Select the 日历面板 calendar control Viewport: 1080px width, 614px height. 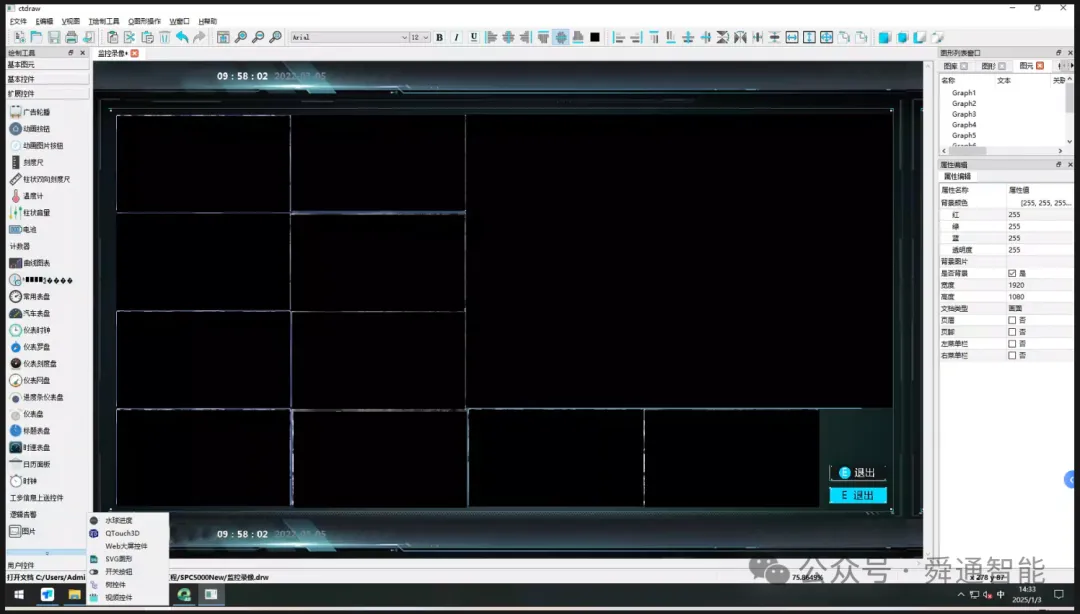30,464
